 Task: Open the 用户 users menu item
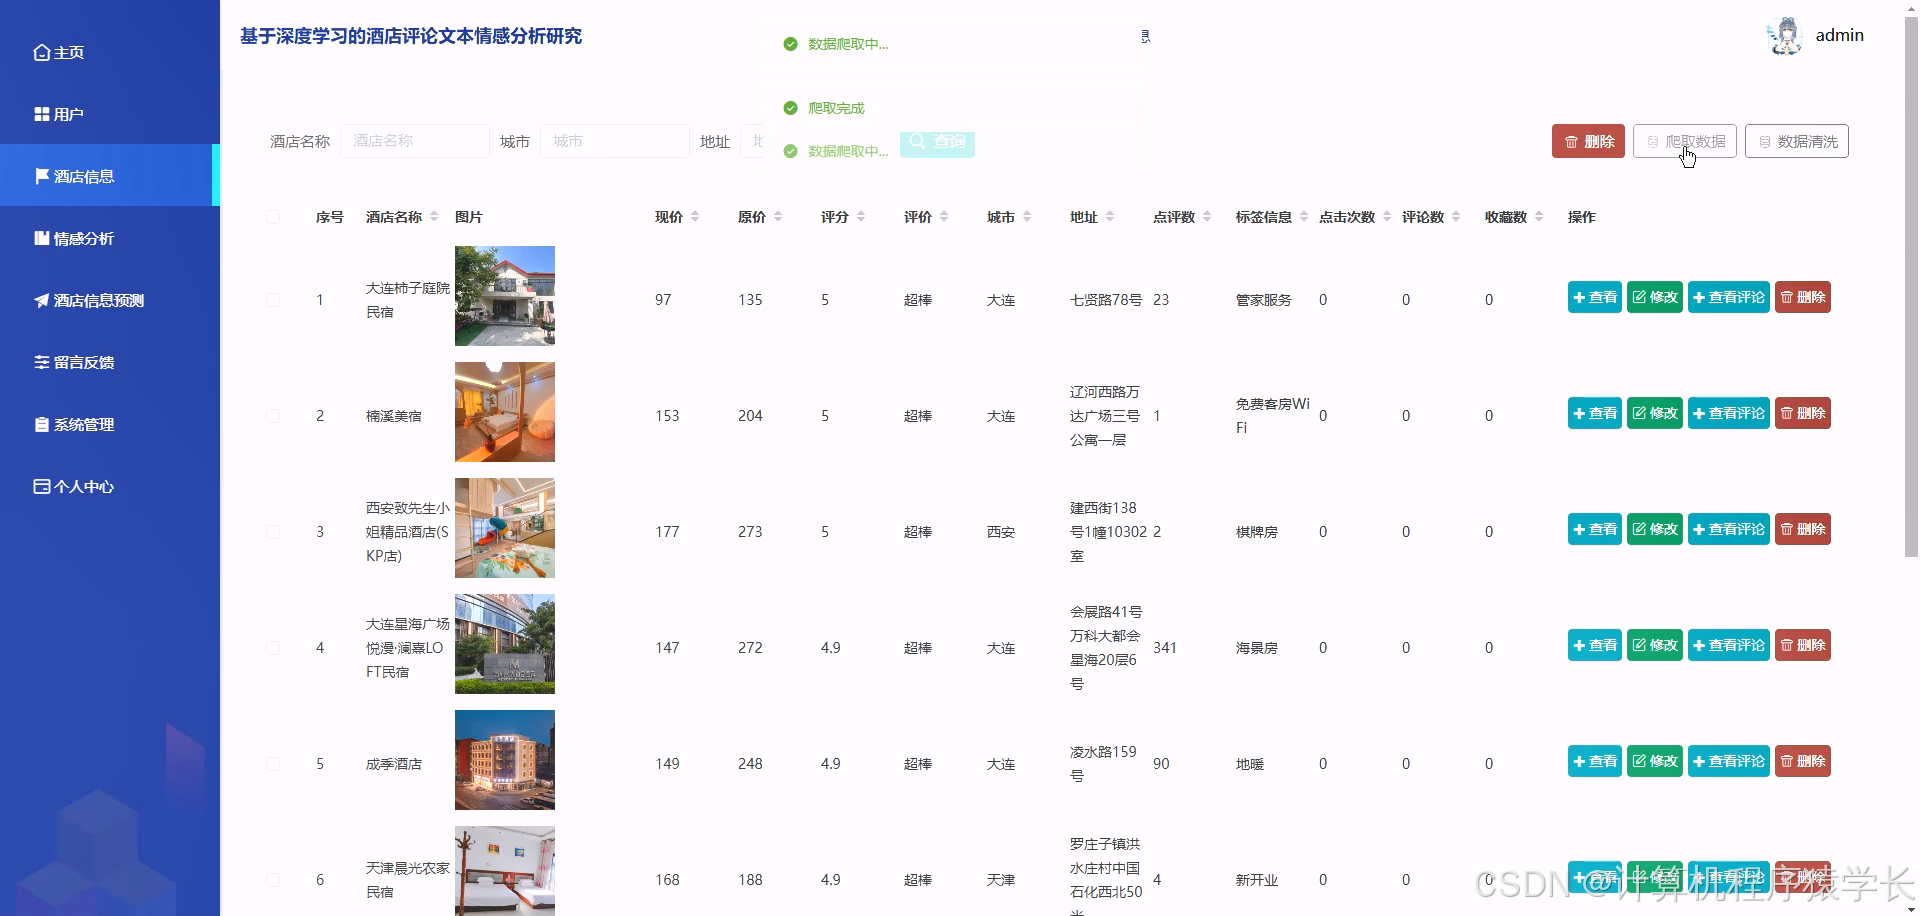(x=110, y=114)
